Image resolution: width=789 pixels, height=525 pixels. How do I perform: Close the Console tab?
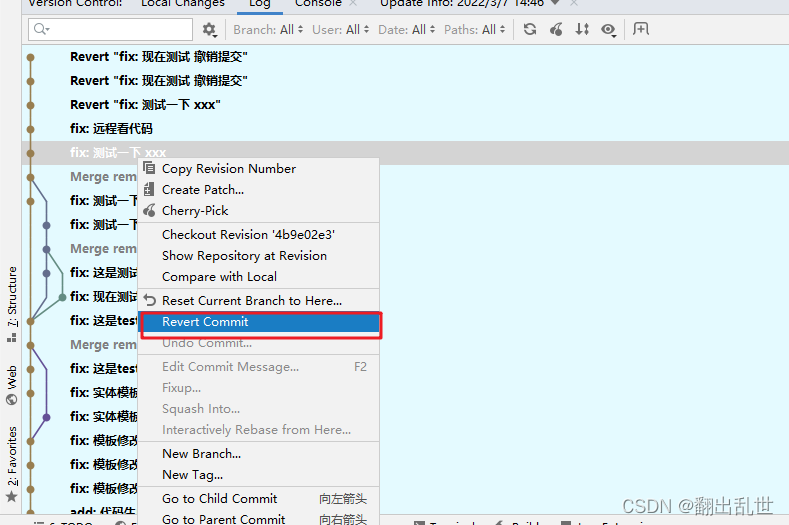click(x=353, y=4)
